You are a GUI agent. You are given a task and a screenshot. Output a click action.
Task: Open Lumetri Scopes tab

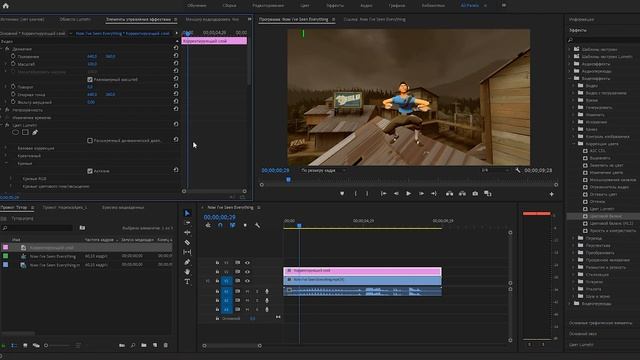point(75,19)
